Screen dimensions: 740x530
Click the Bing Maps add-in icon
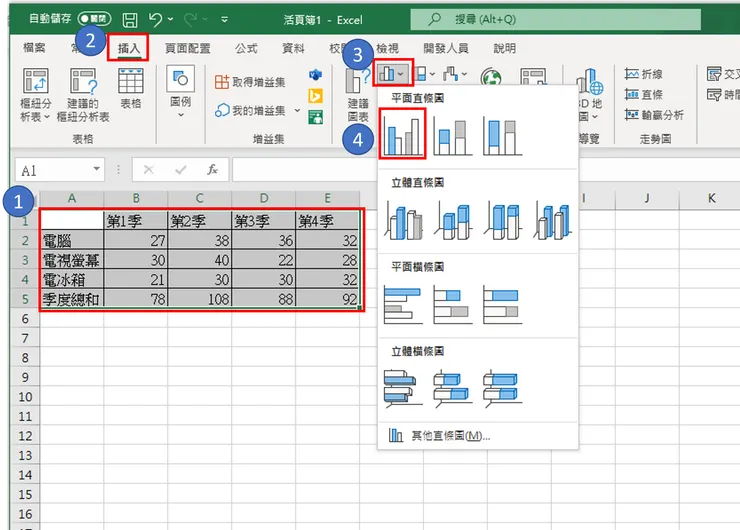315,96
